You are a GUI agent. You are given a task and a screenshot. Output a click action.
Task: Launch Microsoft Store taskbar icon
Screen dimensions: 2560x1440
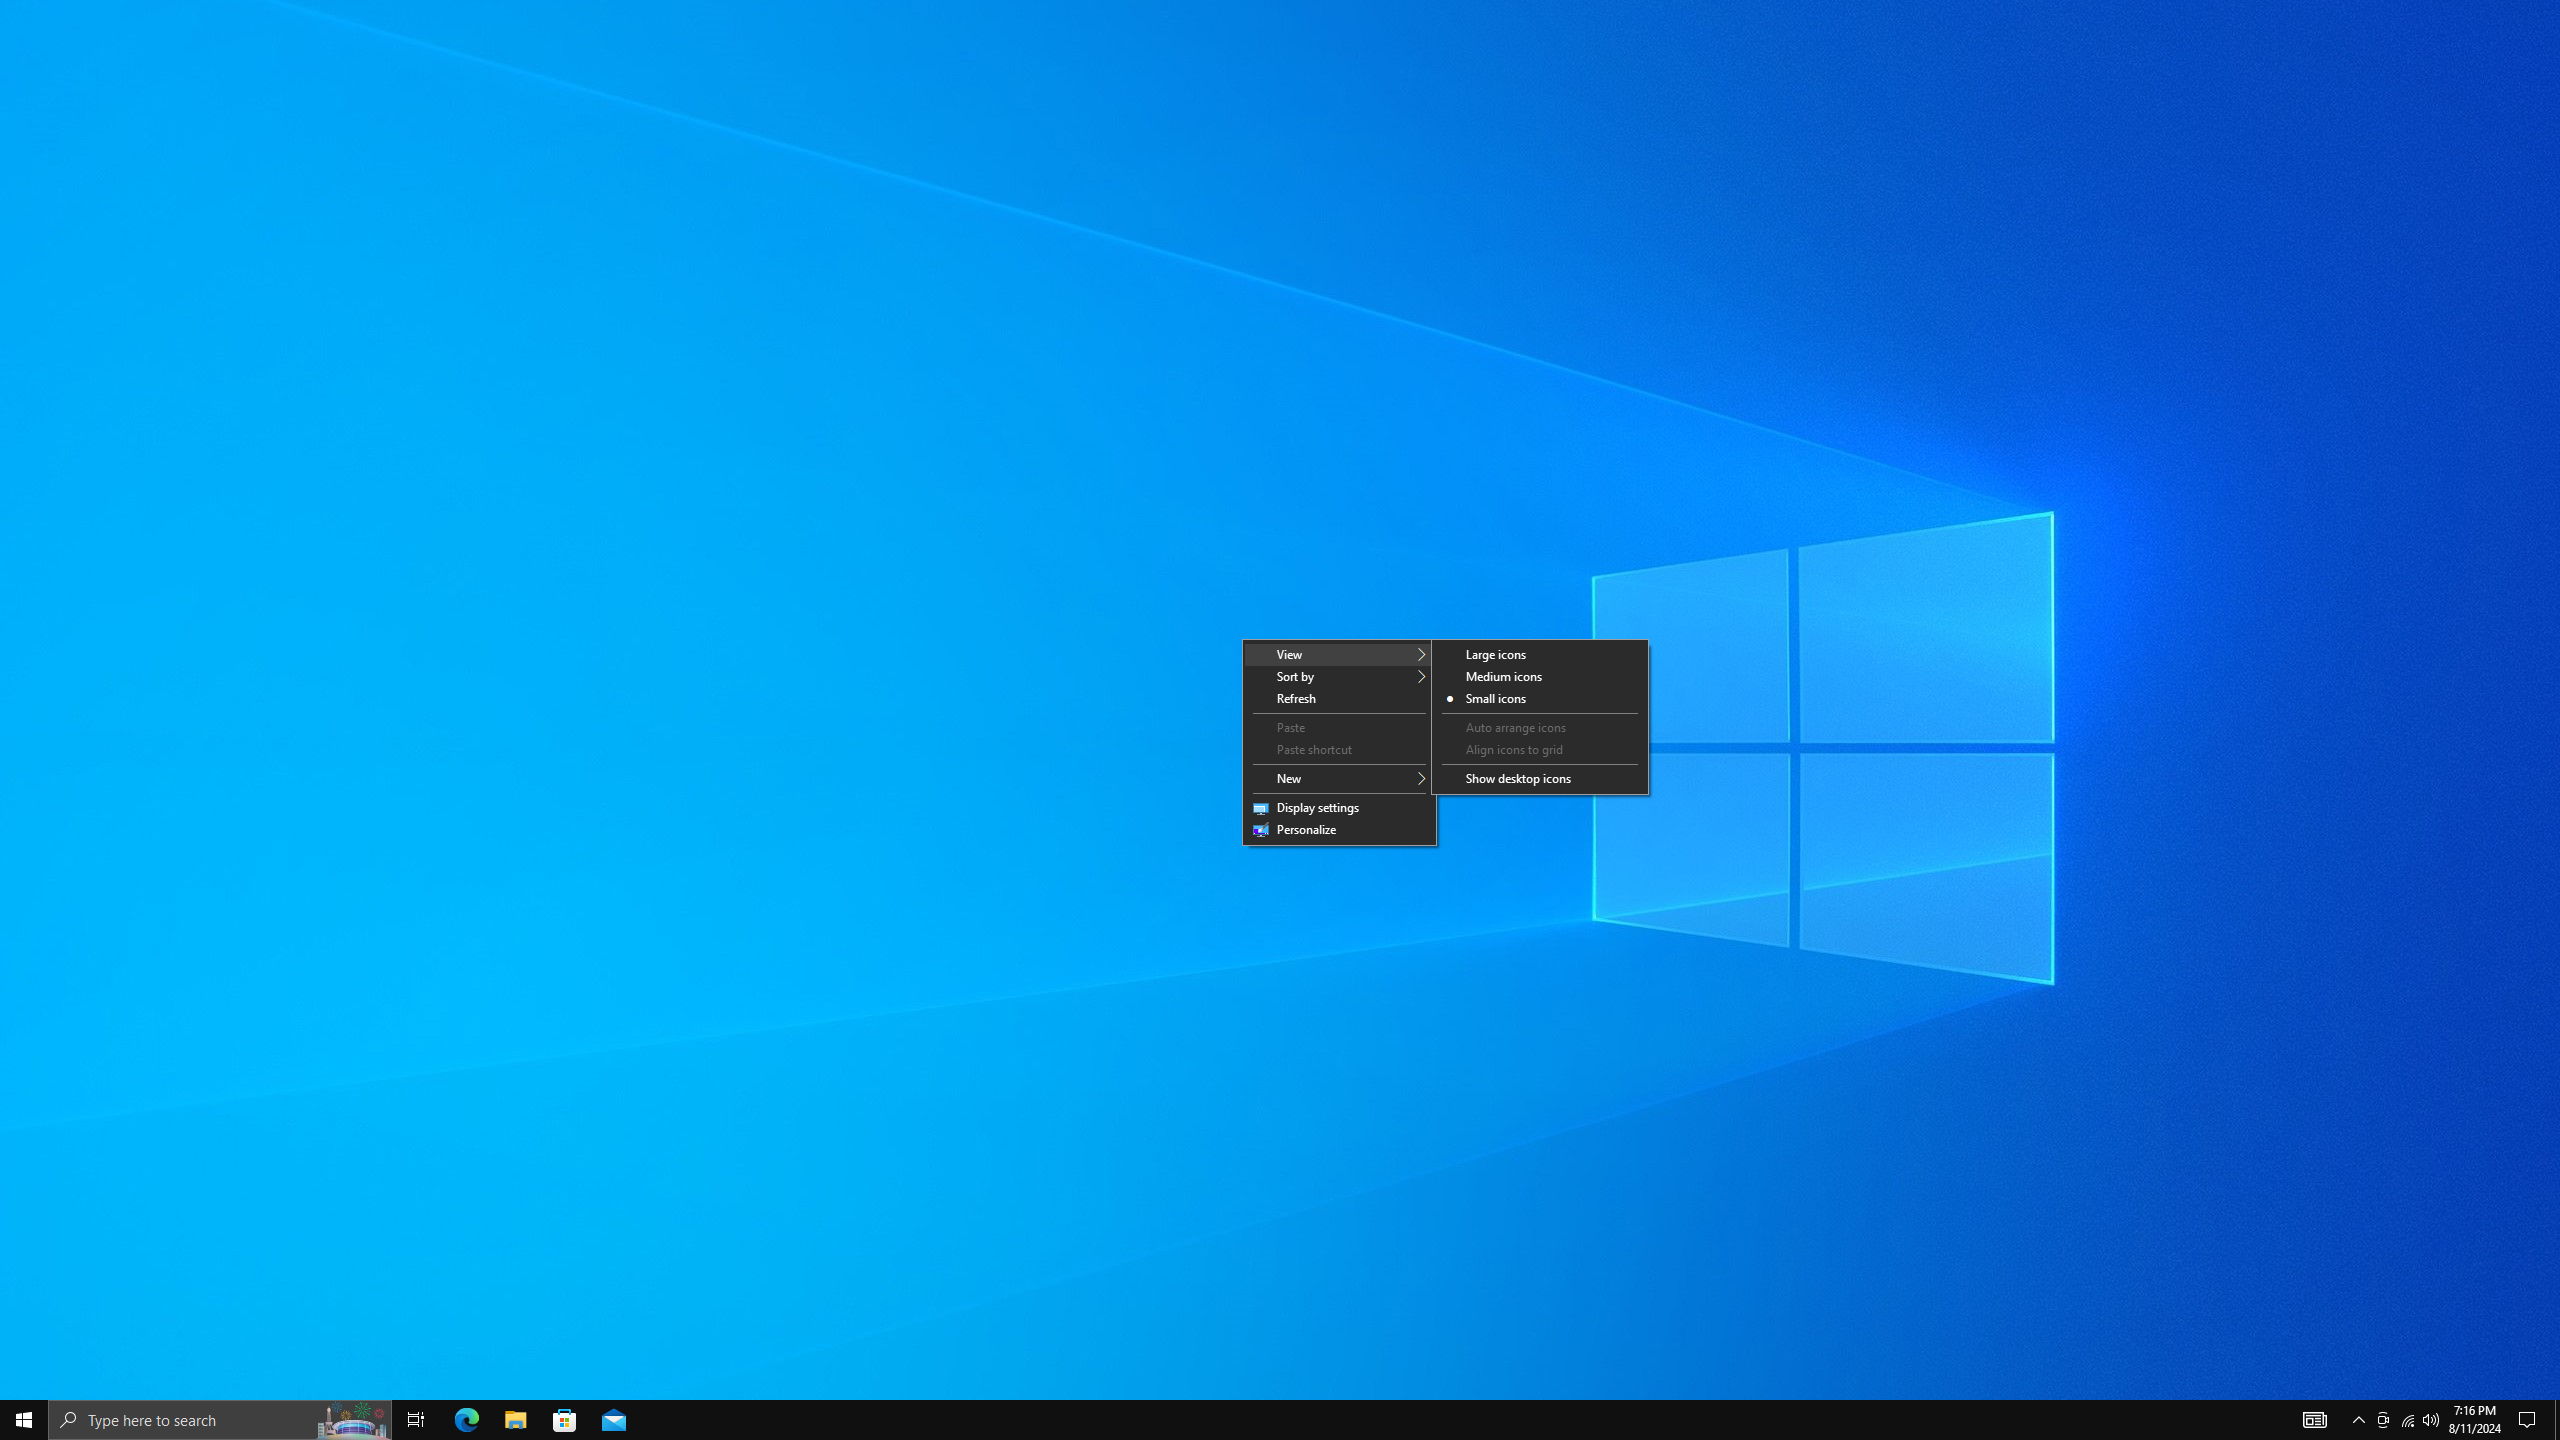coord(565,1419)
